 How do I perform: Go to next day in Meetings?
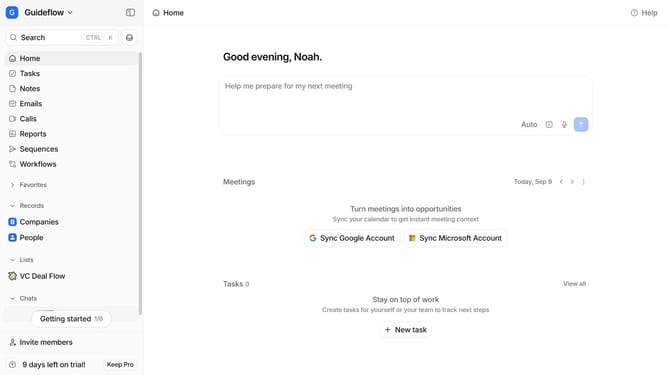click(x=572, y=182)
